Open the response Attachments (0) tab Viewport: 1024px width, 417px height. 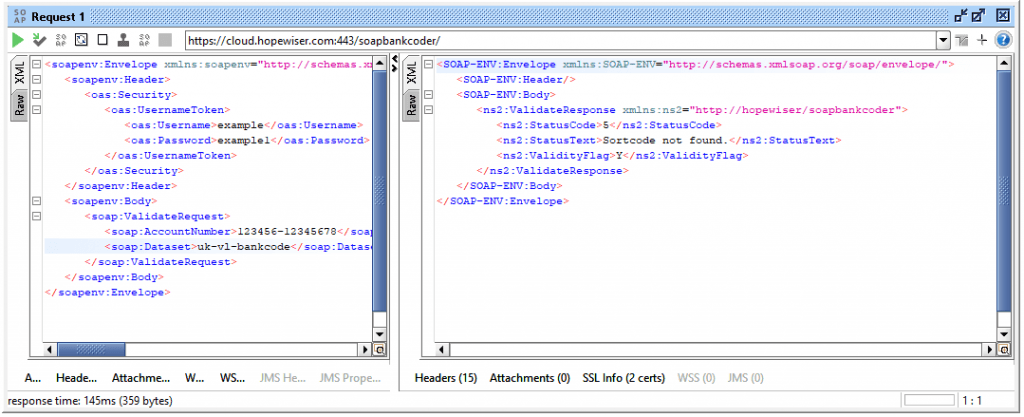[530, 378]
